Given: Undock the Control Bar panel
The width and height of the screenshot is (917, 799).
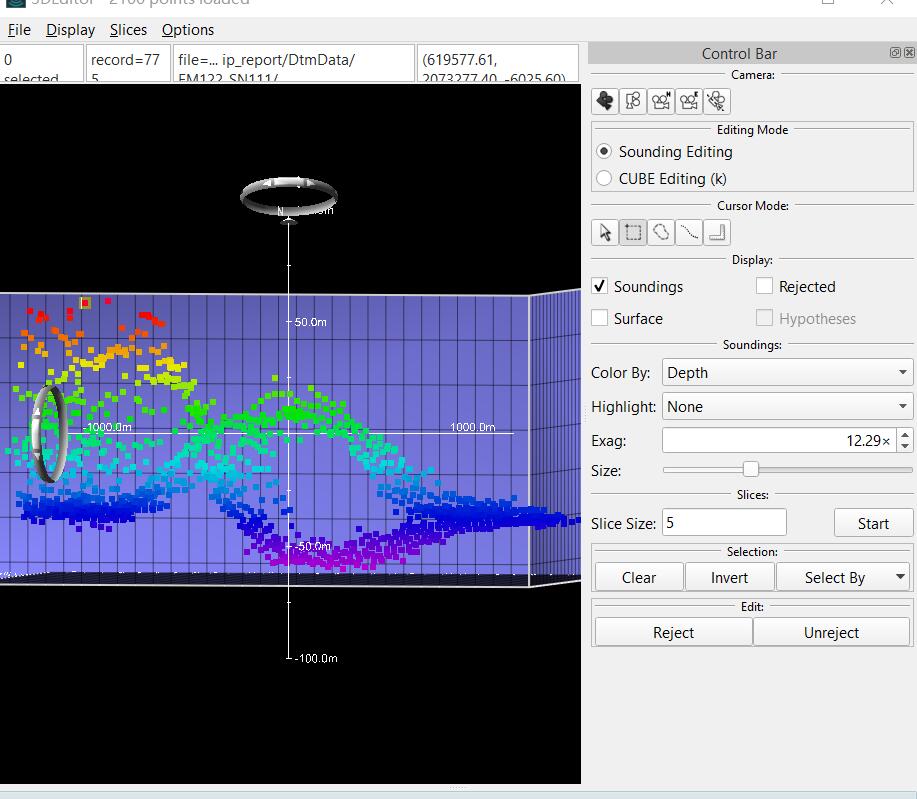Looking at the screenshot, I should tap(895, 53).
